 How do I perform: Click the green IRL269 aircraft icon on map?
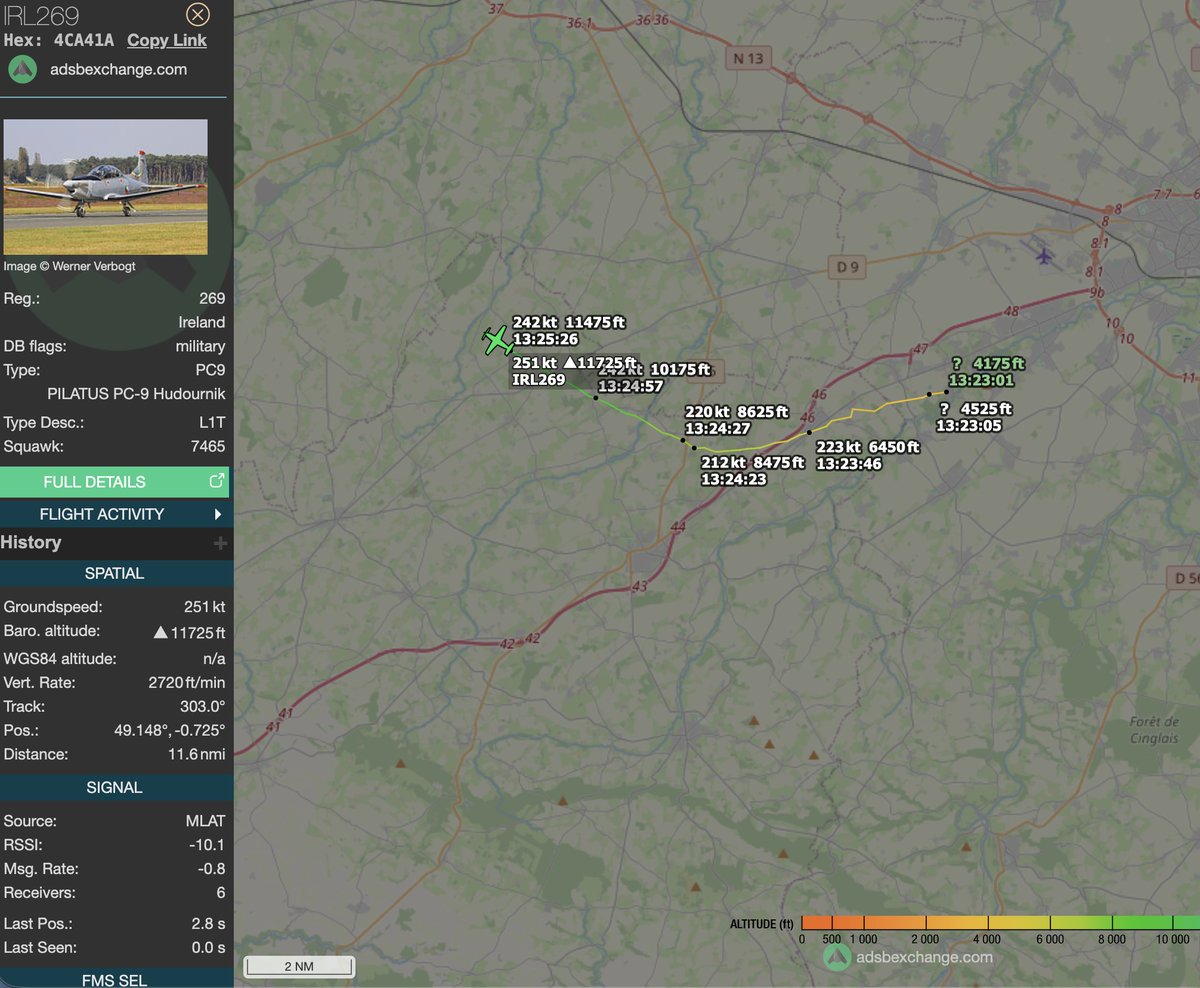[x=496, y=340]
